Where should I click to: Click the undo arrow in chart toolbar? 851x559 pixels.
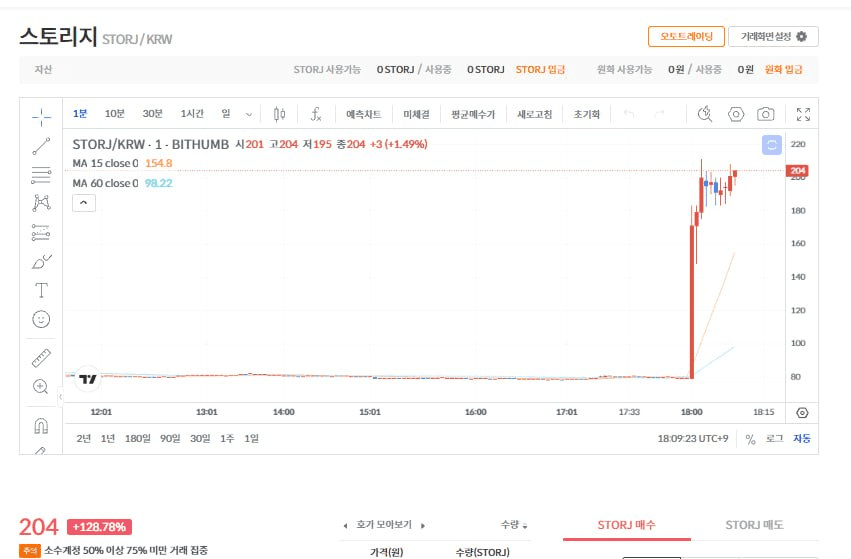point(629,114)
